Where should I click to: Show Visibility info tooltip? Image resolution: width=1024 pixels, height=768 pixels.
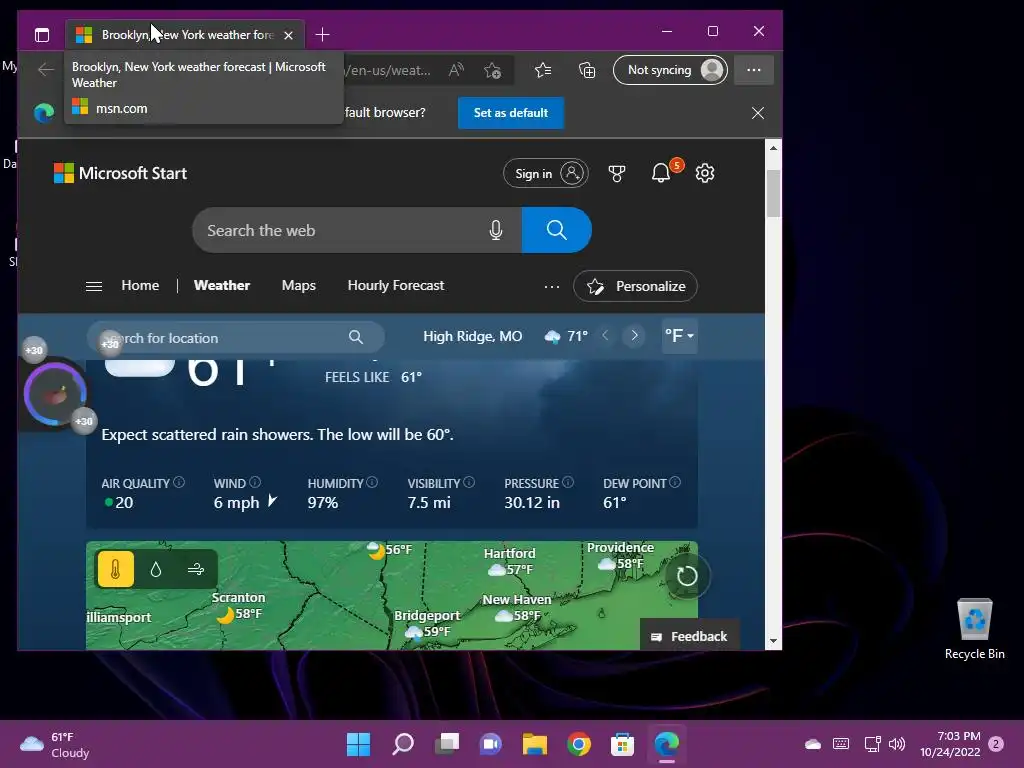click(x=469, y=482)
